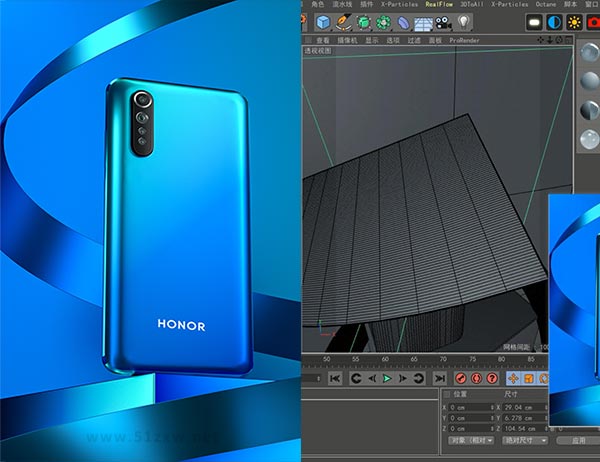
Task: Click the grip handle left of 查看 menu
Action: pos(308,40)
